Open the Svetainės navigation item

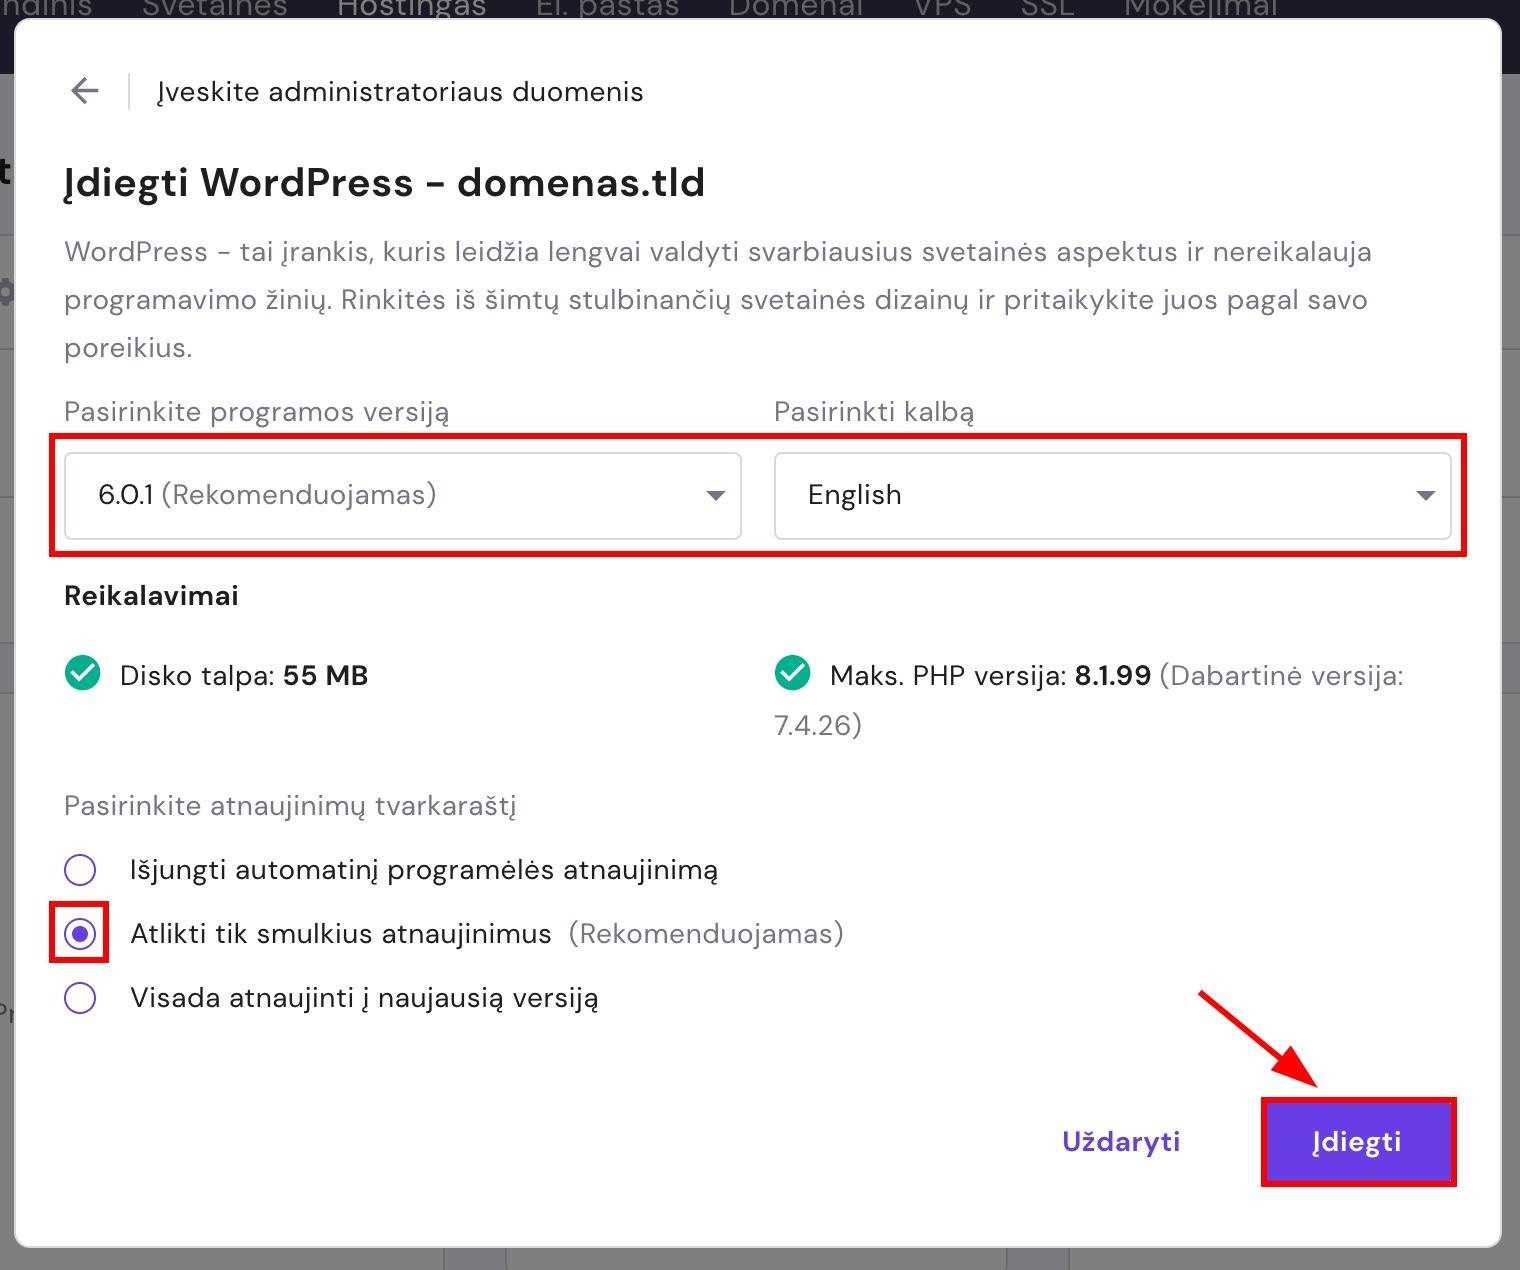[214, 8]
